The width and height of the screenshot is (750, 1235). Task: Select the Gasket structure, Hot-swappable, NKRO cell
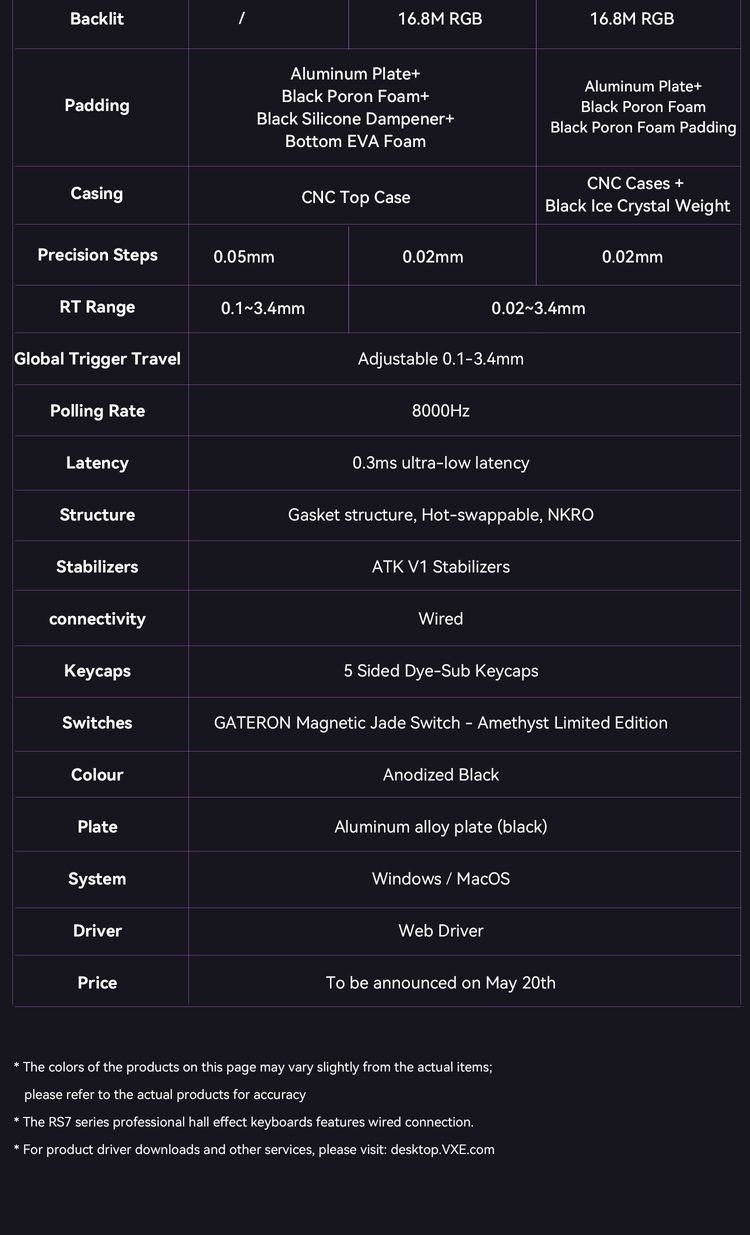(441, 515)
